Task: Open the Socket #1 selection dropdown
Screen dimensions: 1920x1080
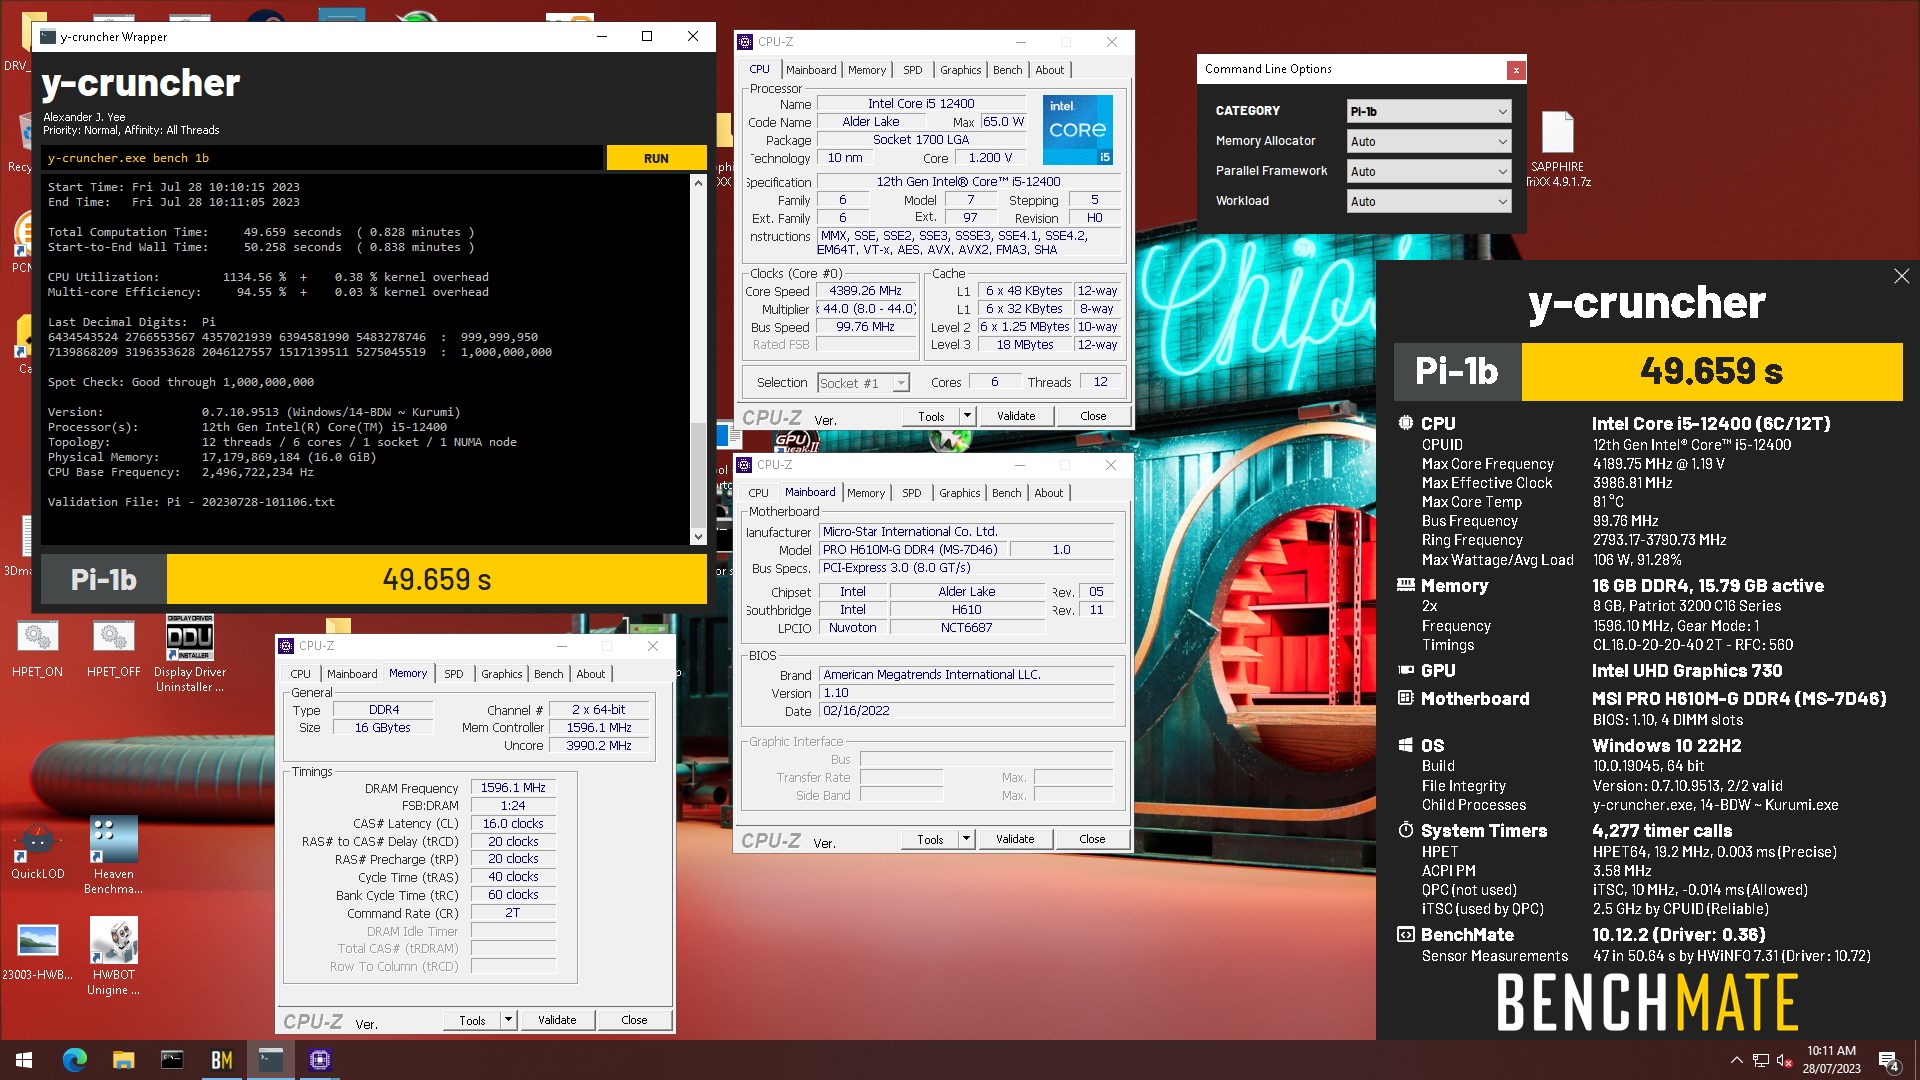Action: [863, 383]
